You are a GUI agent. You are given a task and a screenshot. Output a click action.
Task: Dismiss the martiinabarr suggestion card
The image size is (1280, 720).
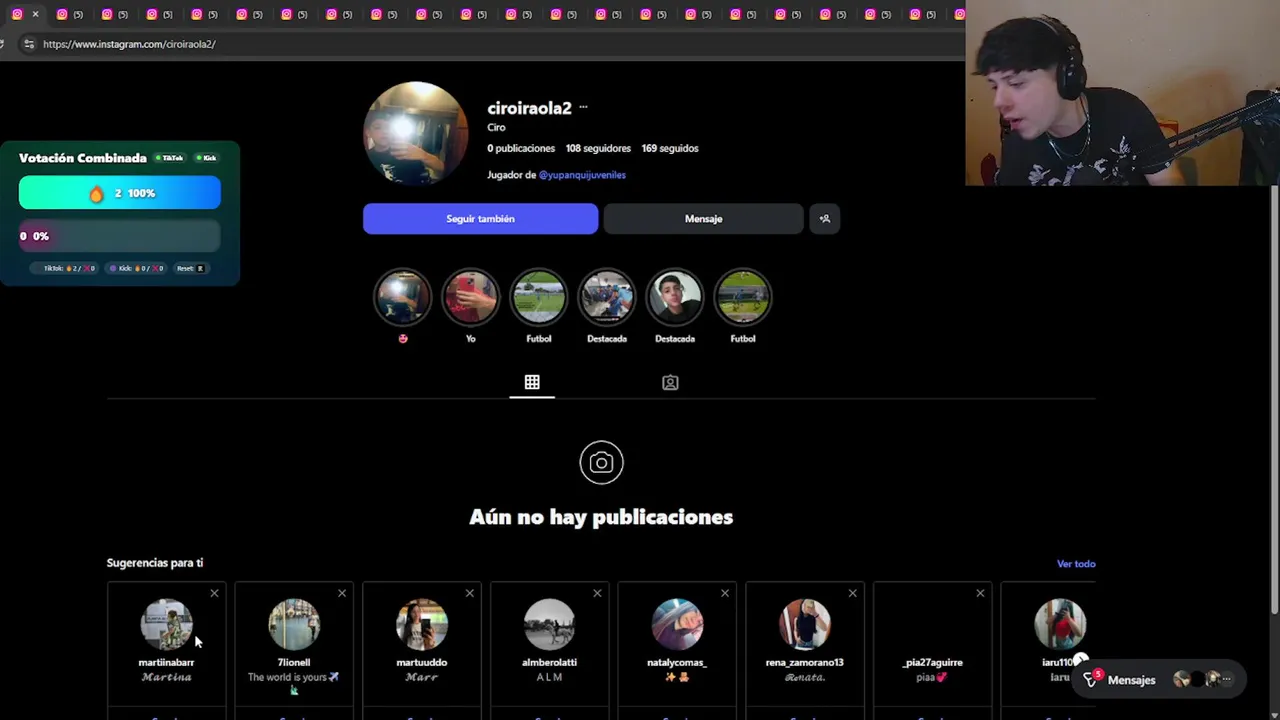[214, 593]
